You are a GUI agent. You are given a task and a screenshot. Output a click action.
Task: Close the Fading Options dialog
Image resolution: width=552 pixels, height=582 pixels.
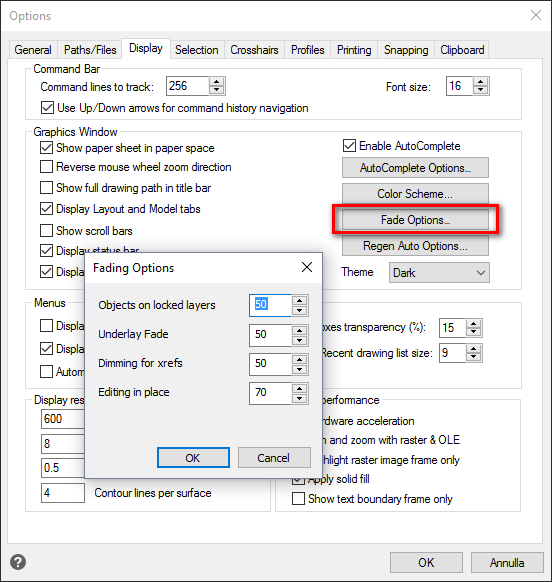pyautogui.click(x=307, y=267)
